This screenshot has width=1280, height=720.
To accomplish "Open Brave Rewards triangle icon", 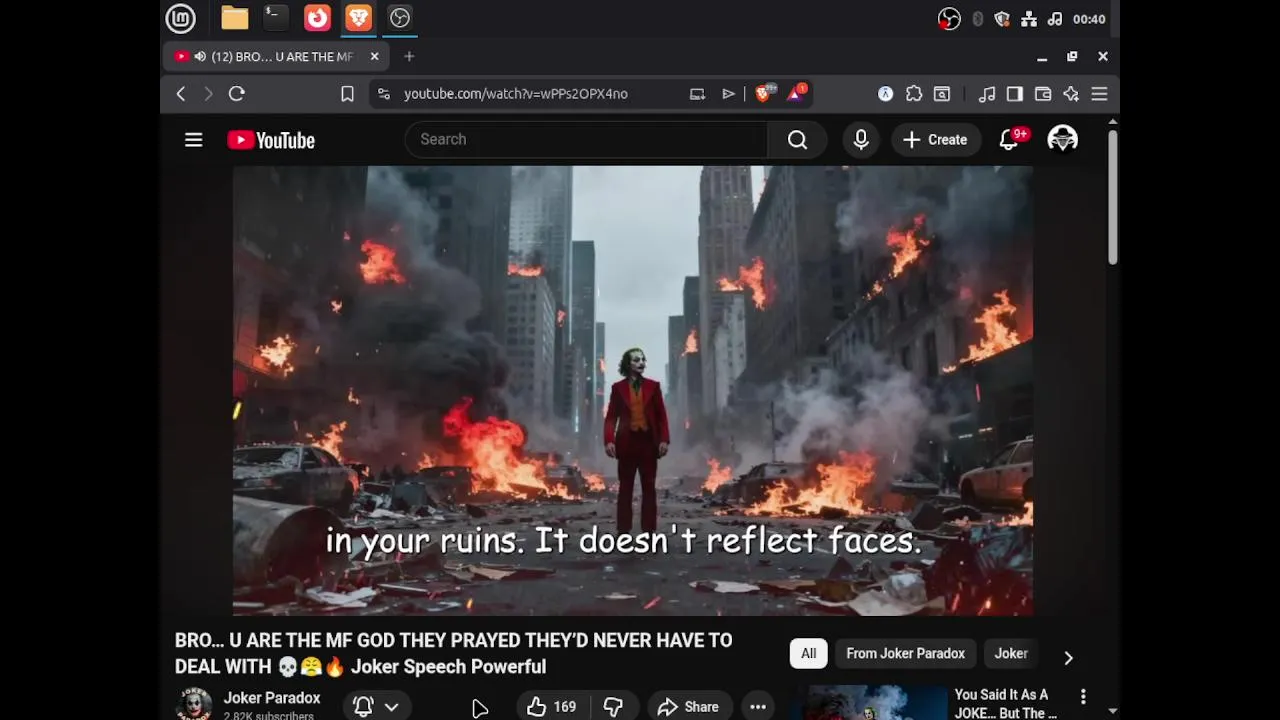I will pos(797,93).
